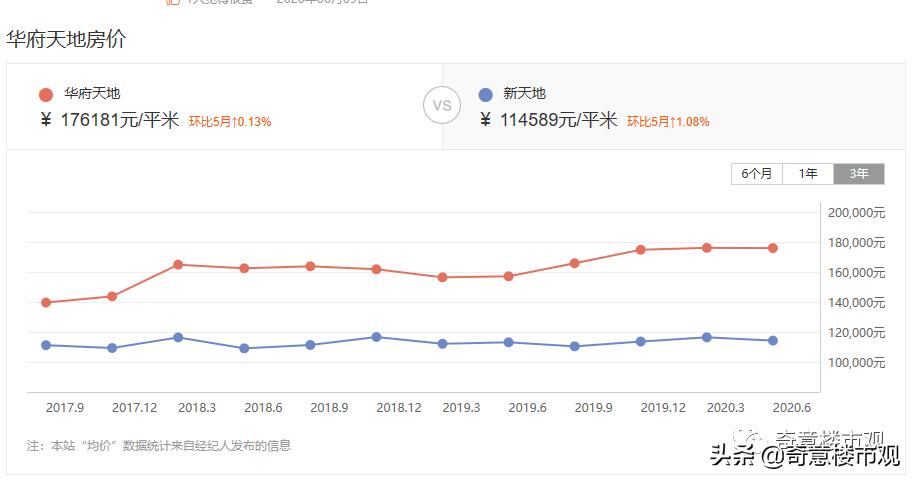Image resolution: width=914 pixels, height=481 pixels.
Task: Click the last blue data point on the 新天地 line
Action: click(773, 341)
